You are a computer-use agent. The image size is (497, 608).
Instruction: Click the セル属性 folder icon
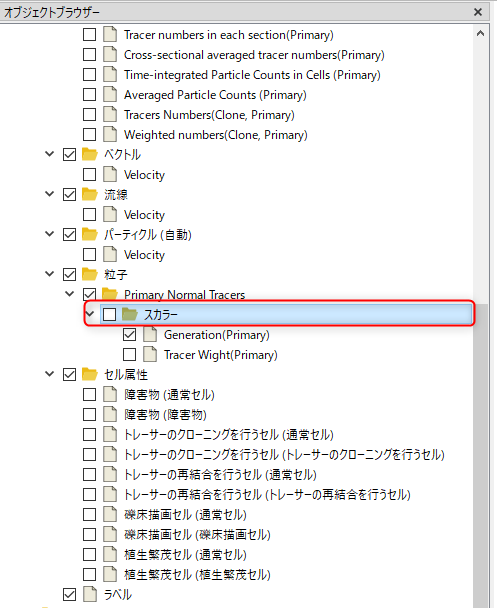[x=90, y=375]
